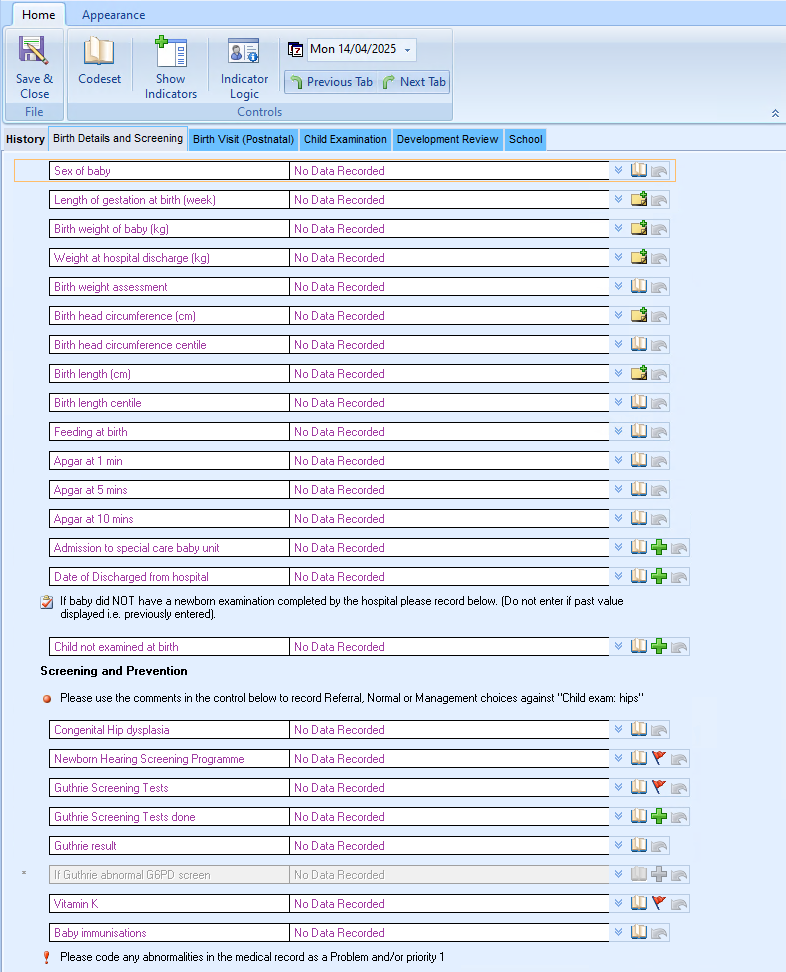Expand Birth weight assessment chevron
The image size is (786, 972).
pyautogui.click(x=618, y=286)
